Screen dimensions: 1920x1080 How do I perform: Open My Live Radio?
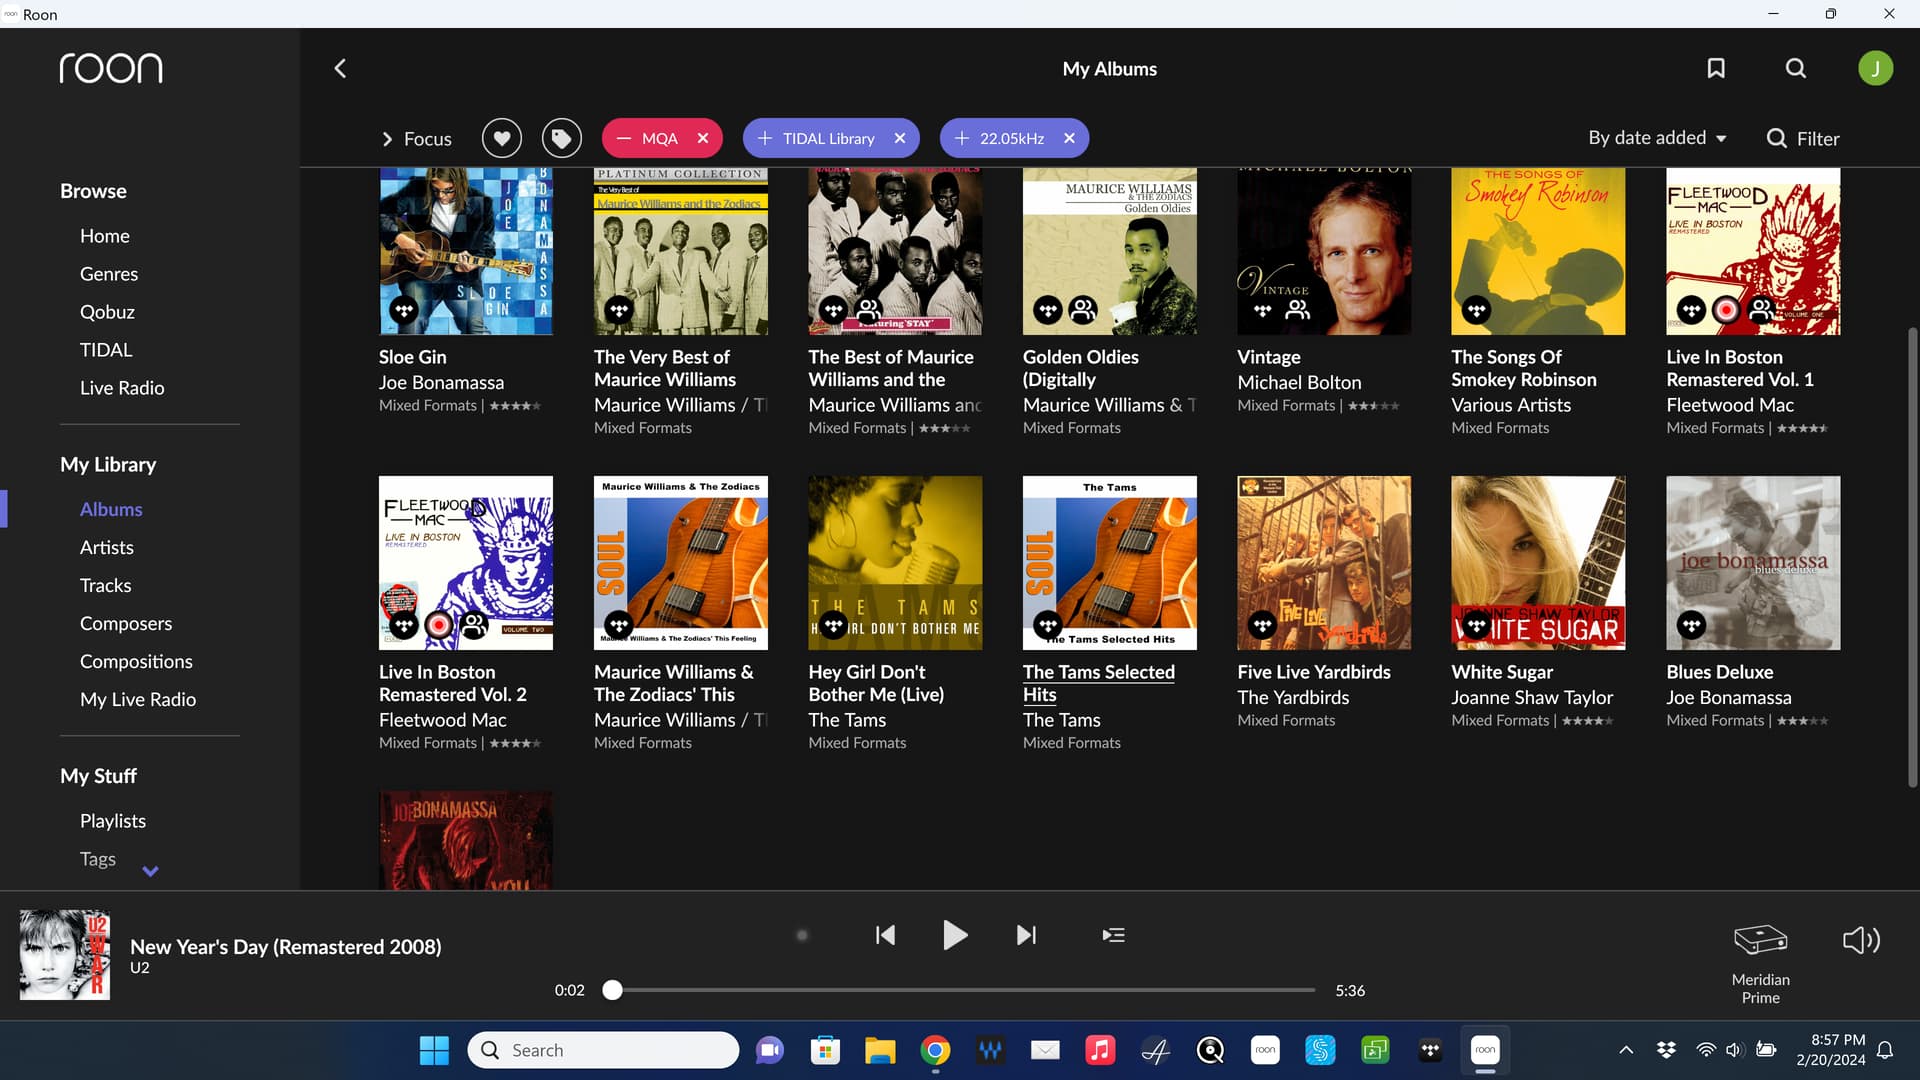coord(138,700)
